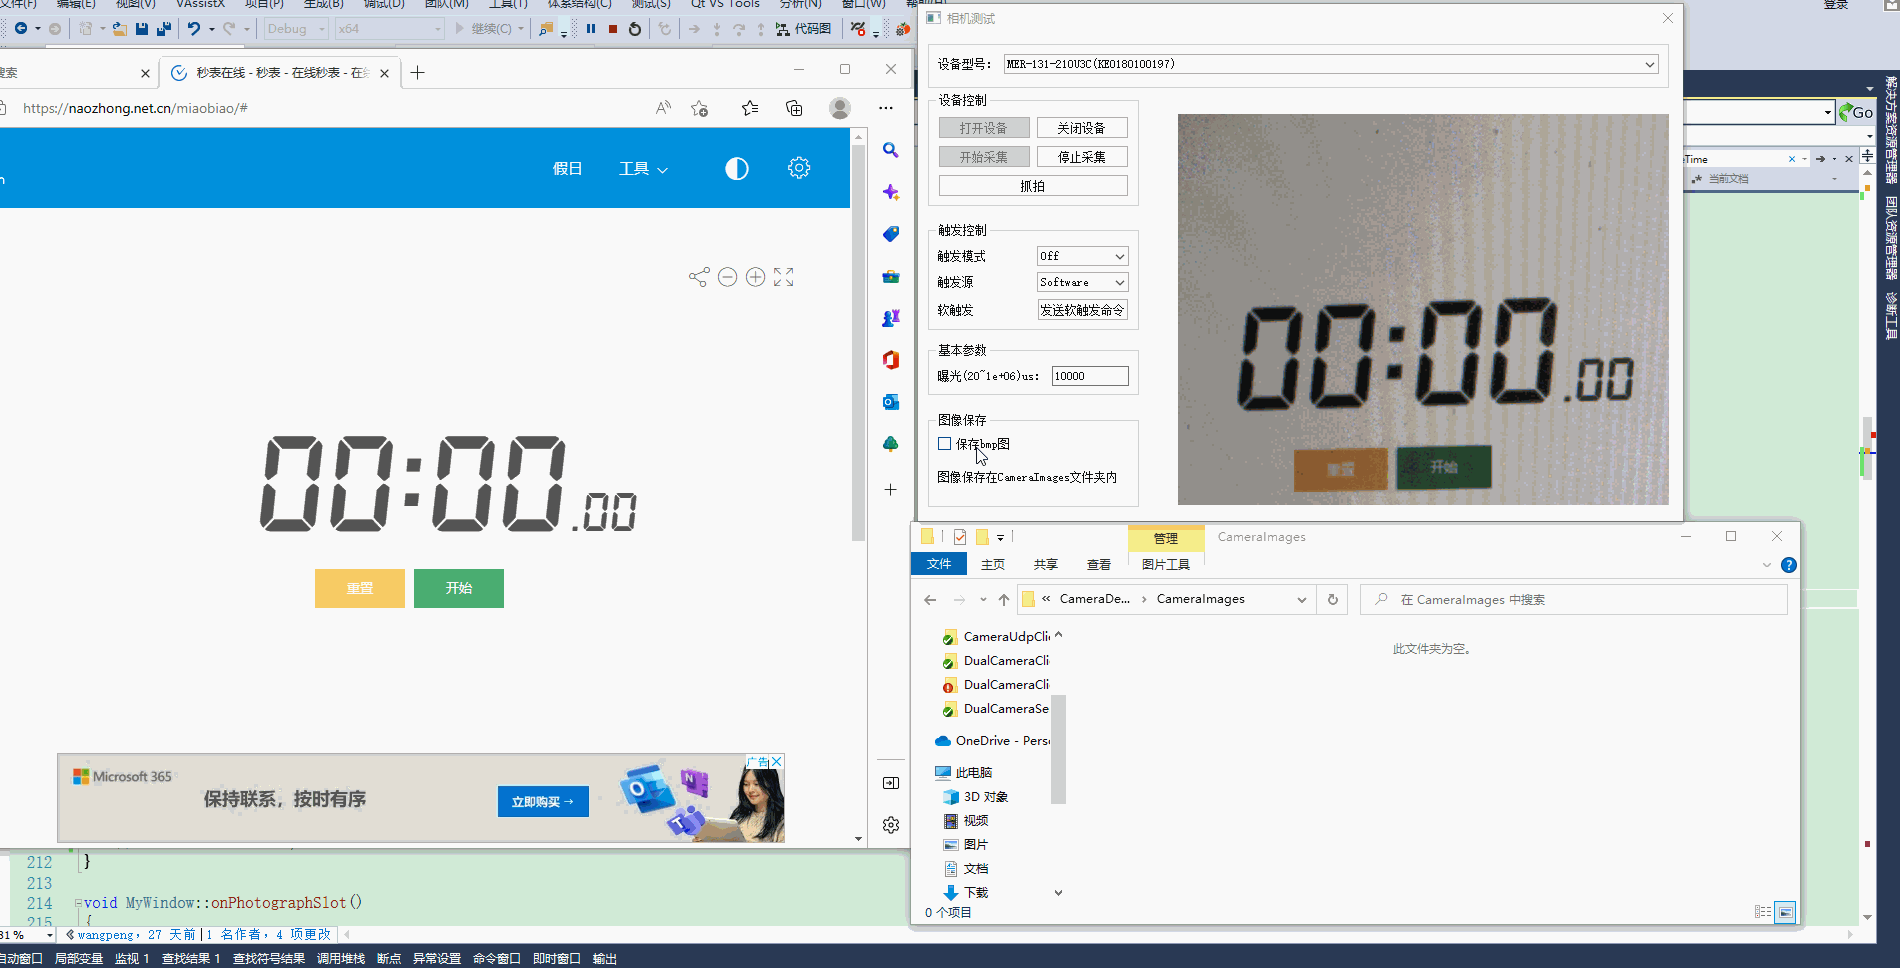Screen dimensions: 1900x968
Task: Expand the Explorer address path dropdown
Action: pyautogui.click(x=1301, y=600)
